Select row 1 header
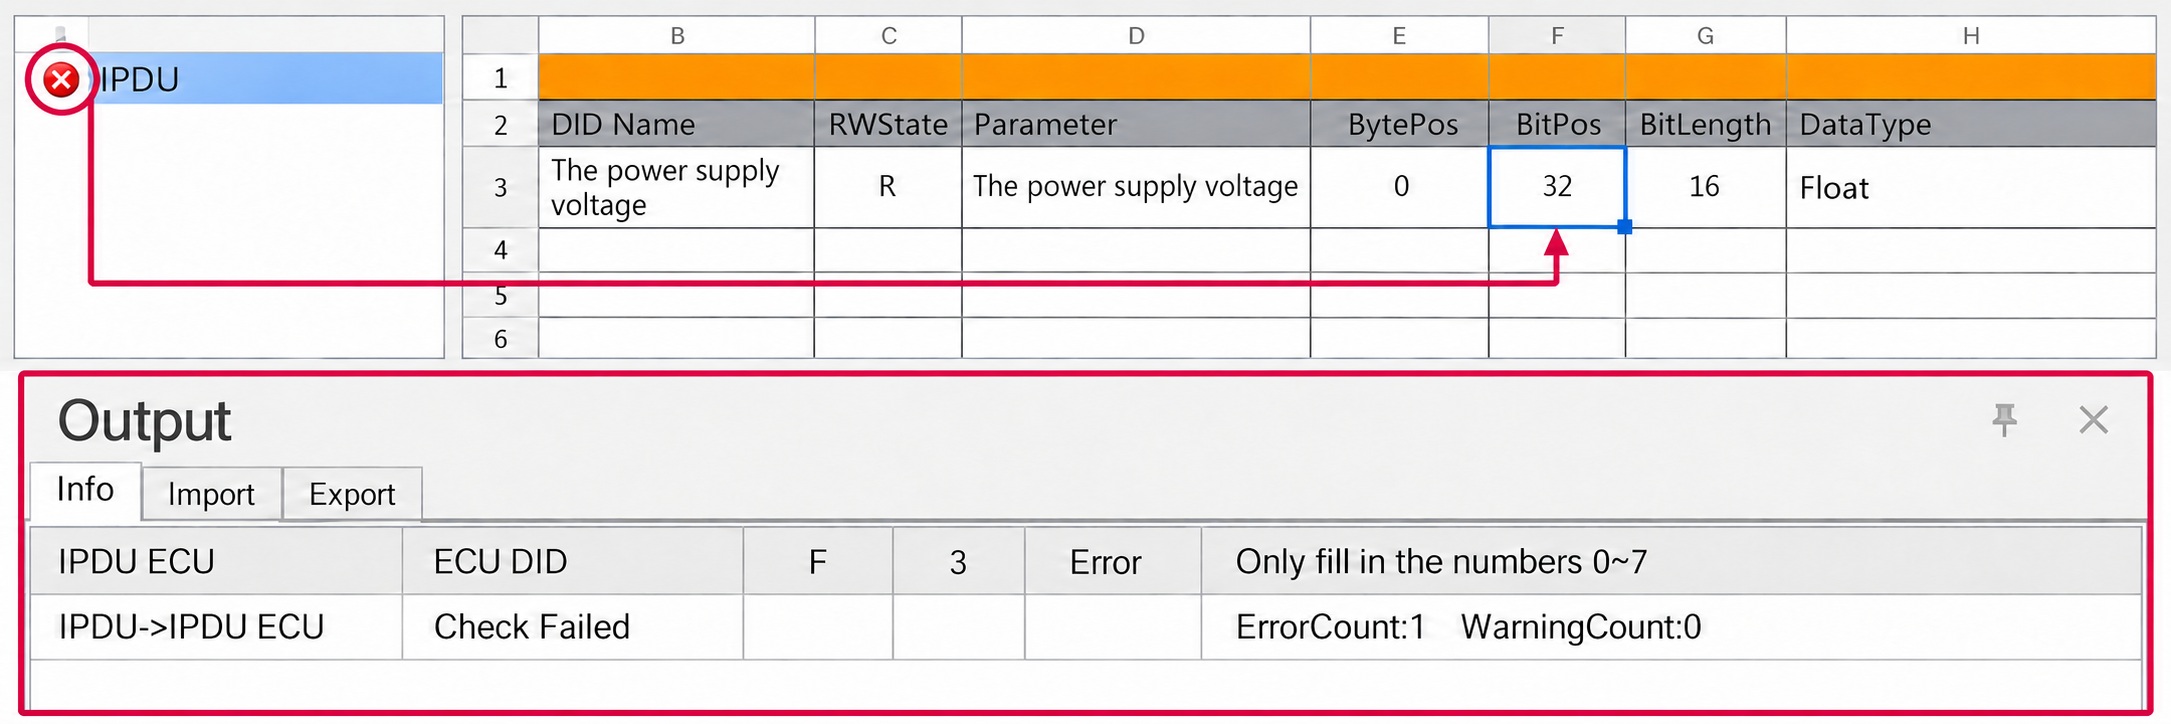This screenshot has width=2171, height=724. pyautogui.click(x=501, y=78)
